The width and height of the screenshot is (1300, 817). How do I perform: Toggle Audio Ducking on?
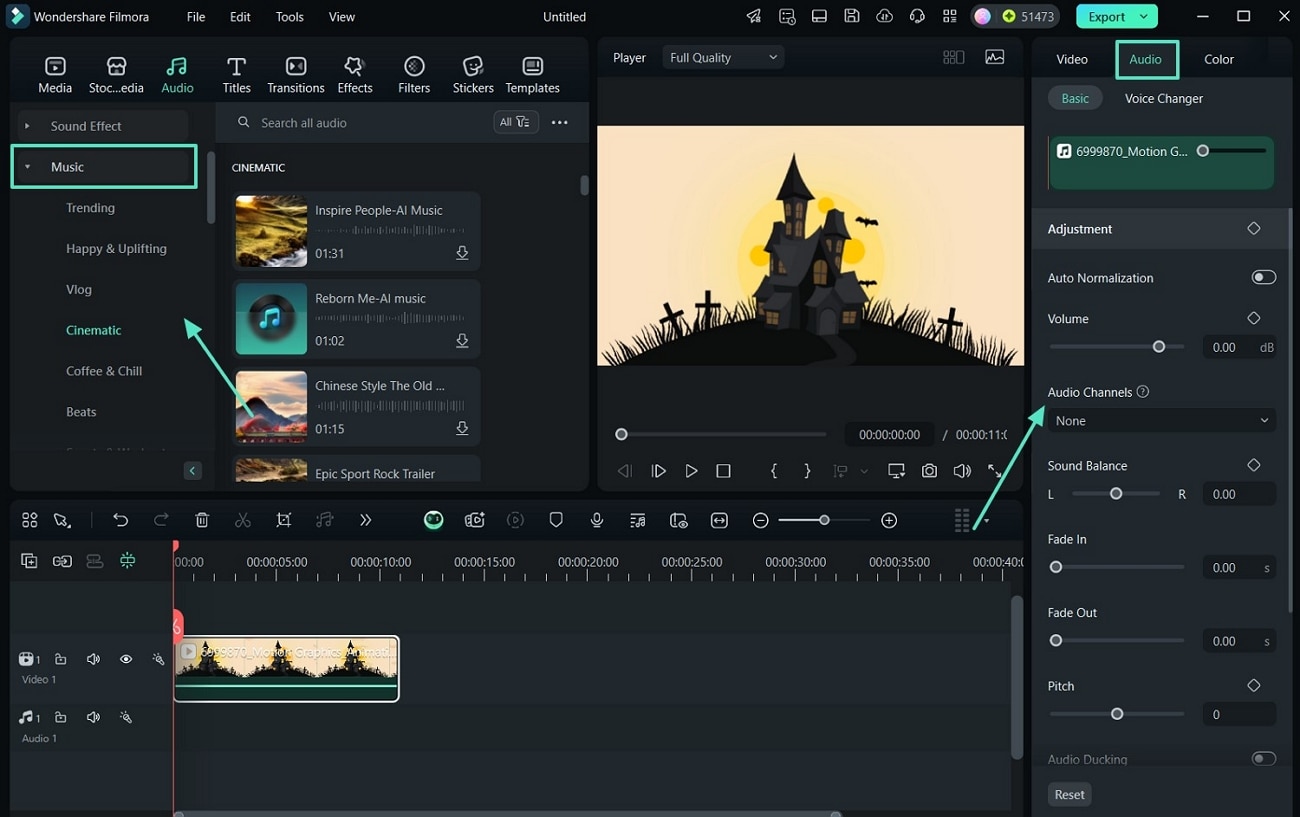[1263, 759]
